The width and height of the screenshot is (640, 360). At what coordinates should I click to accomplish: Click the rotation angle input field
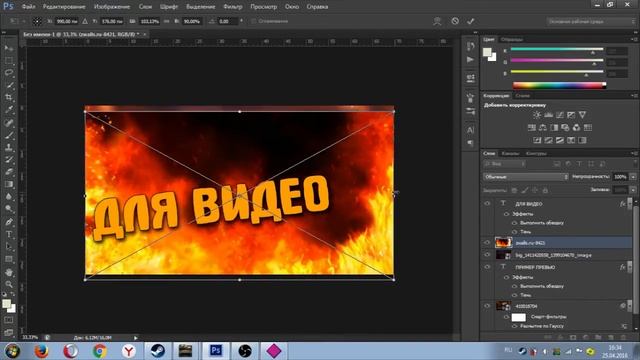[229, 21]
